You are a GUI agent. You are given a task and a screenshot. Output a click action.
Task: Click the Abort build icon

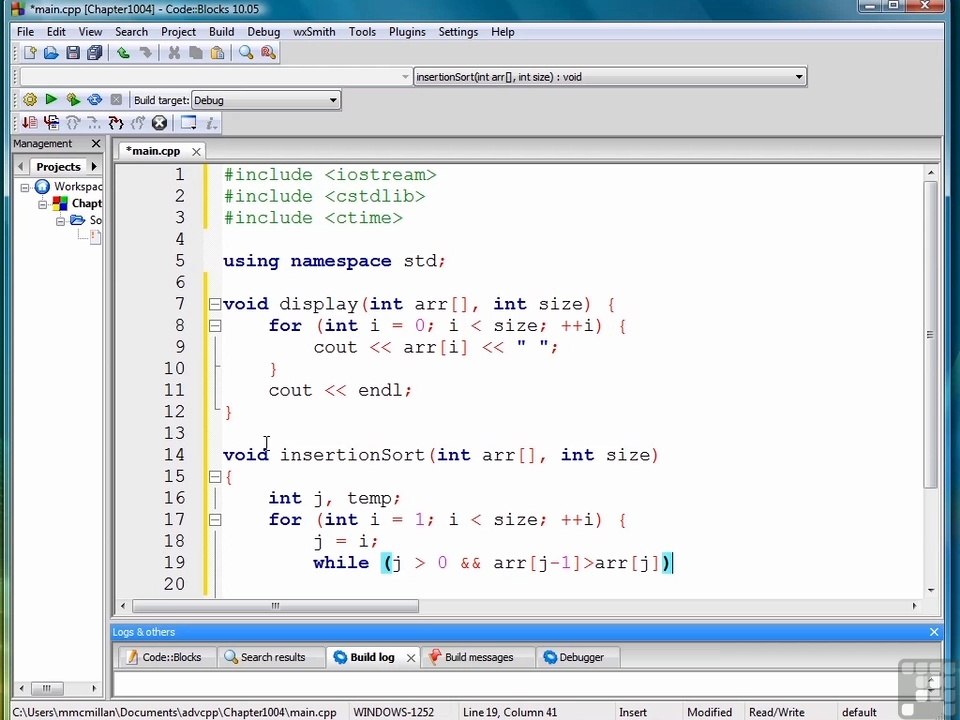pyautogui.click(x=116, y=100)
